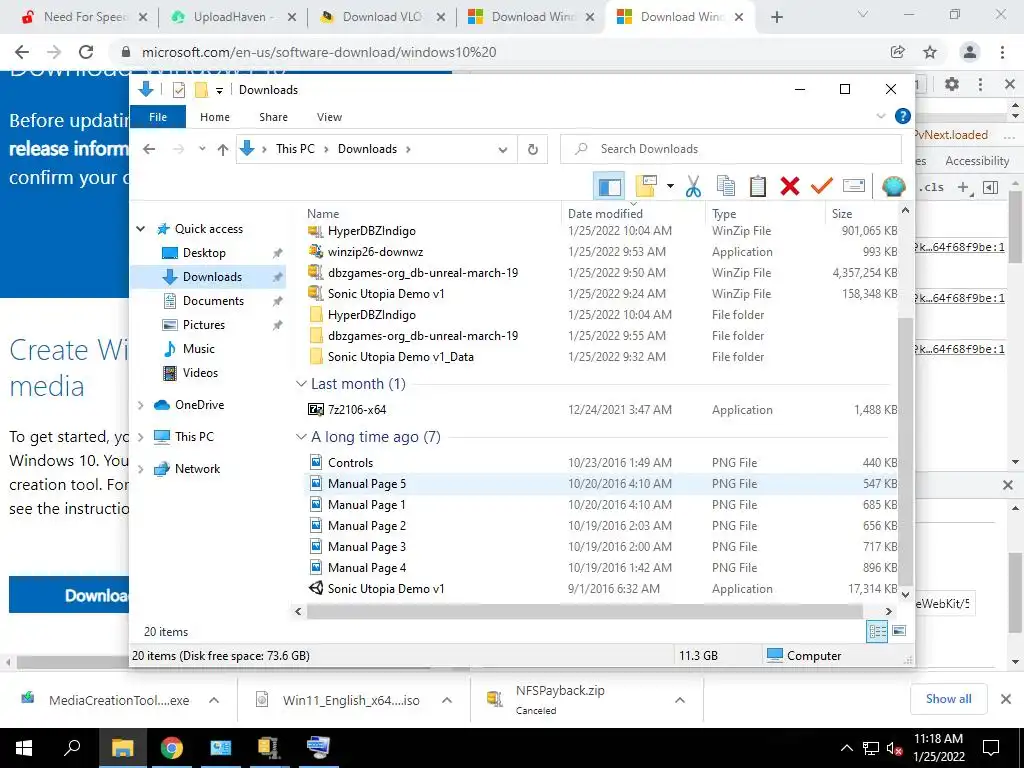
Task: Go up one level with the Up arrow
Action: (x=223, y=150)
